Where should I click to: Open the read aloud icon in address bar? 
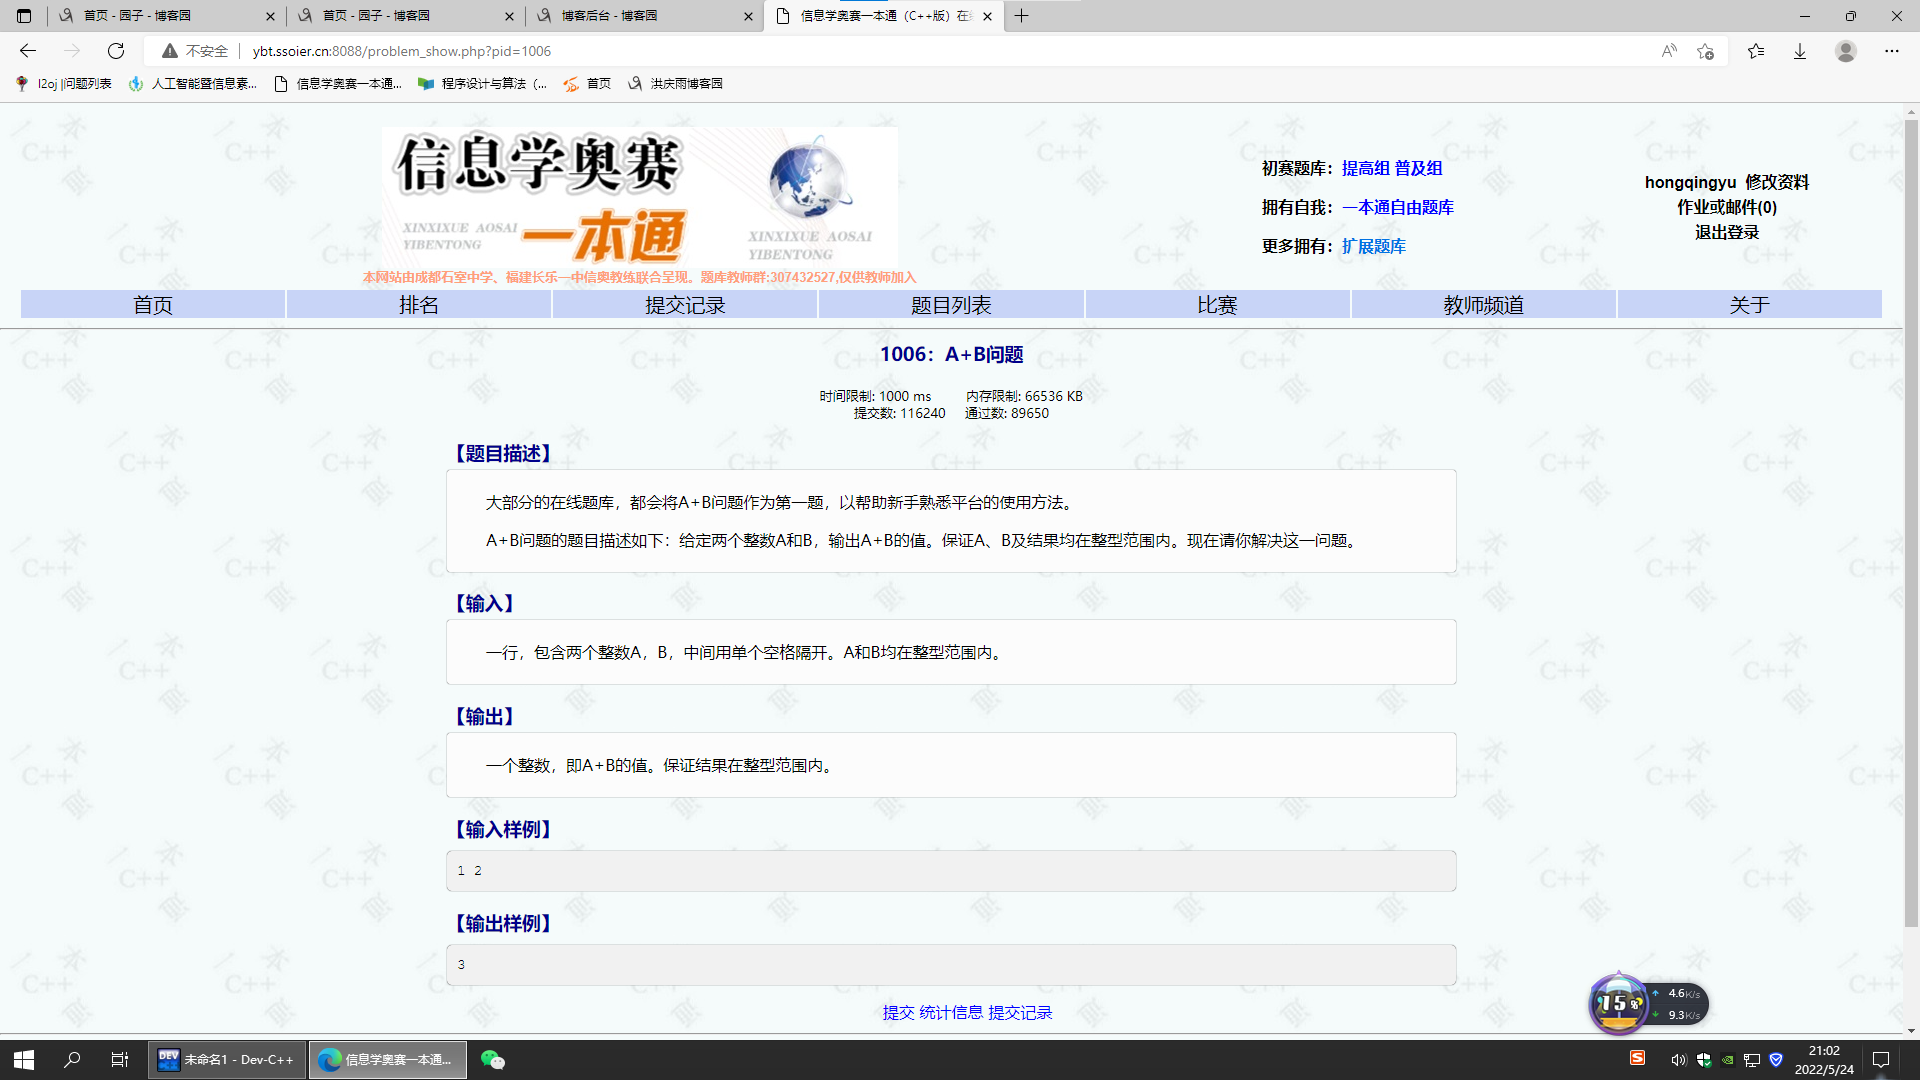1668,51
